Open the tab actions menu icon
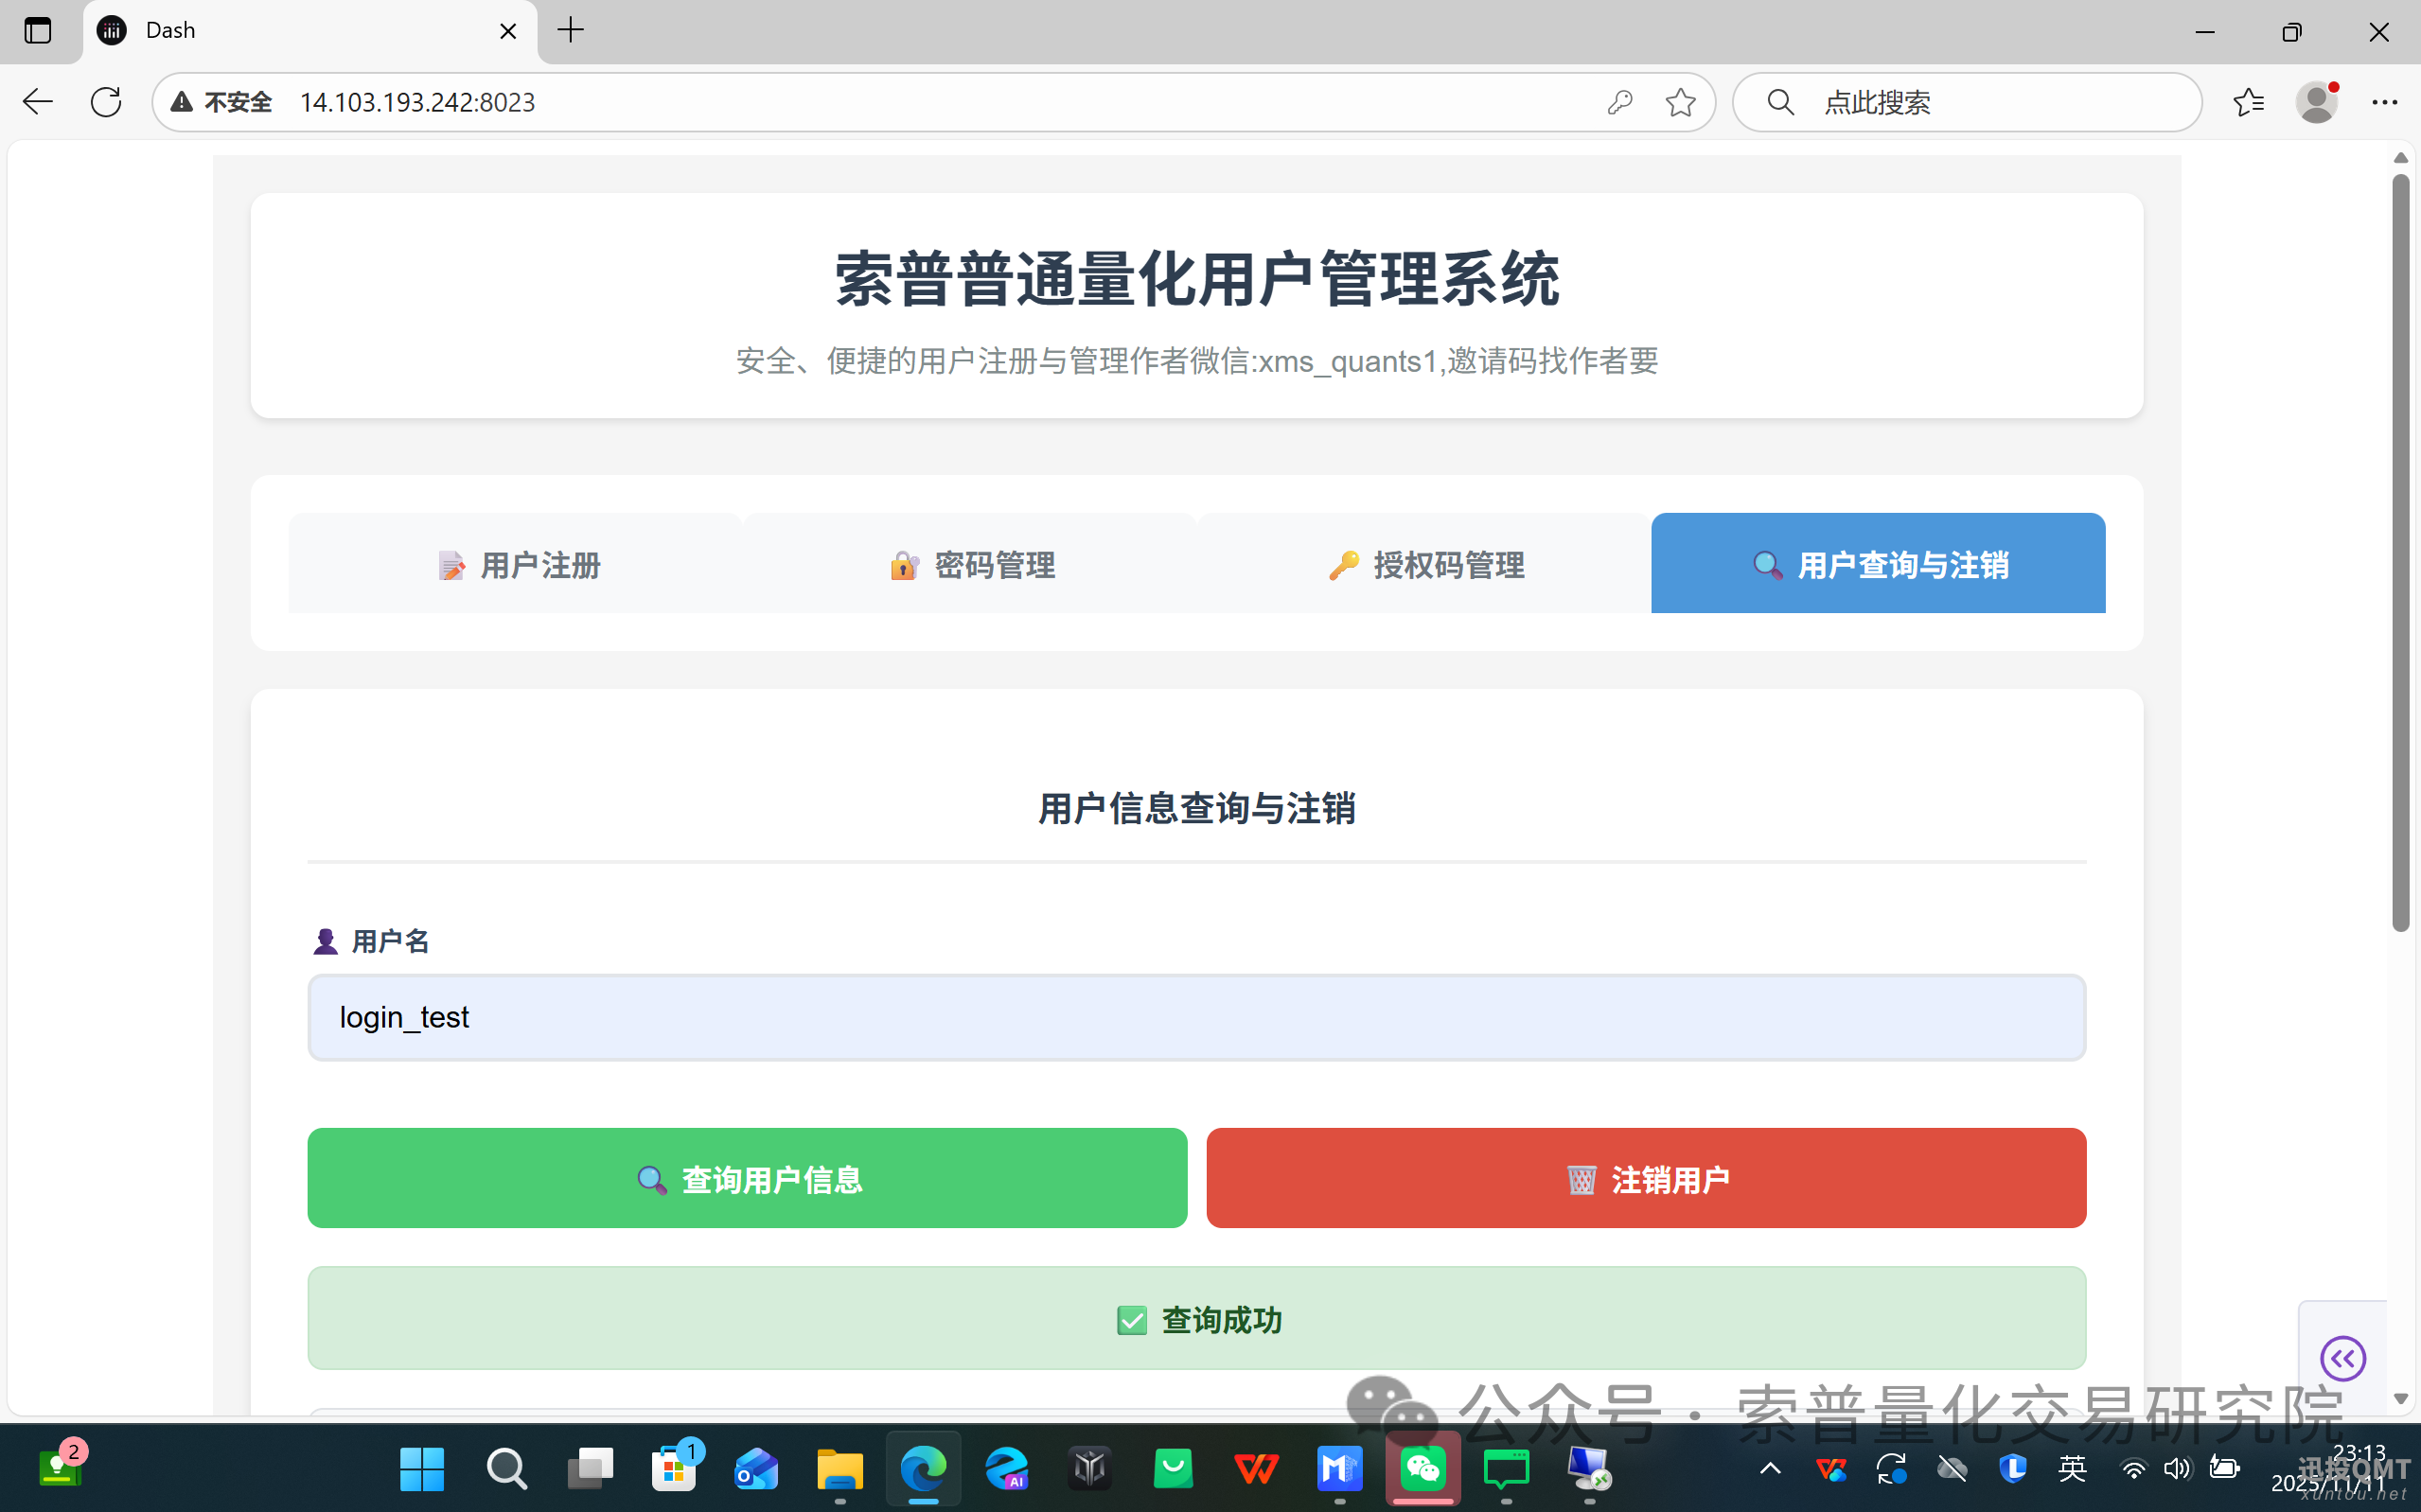This screenshot has height=1512, width=2421. click(x=38, y=30)
